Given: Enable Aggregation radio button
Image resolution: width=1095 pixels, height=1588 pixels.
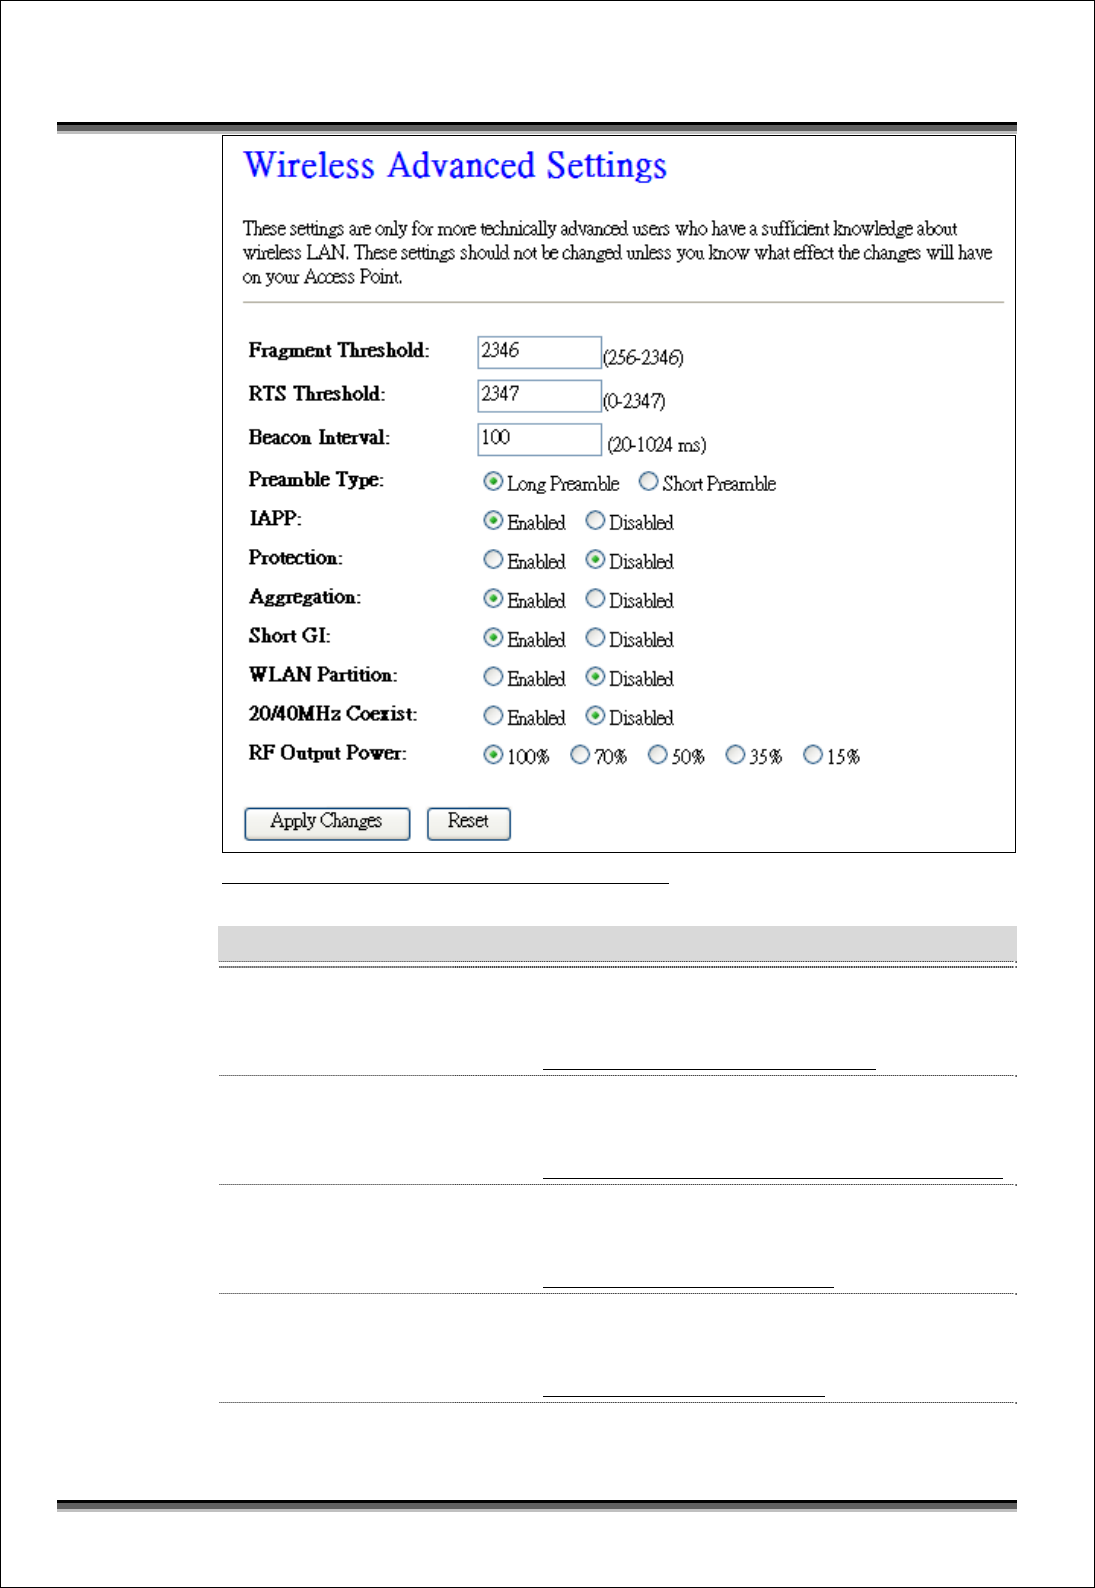Looking at the screenshot, I should [493, 599].
